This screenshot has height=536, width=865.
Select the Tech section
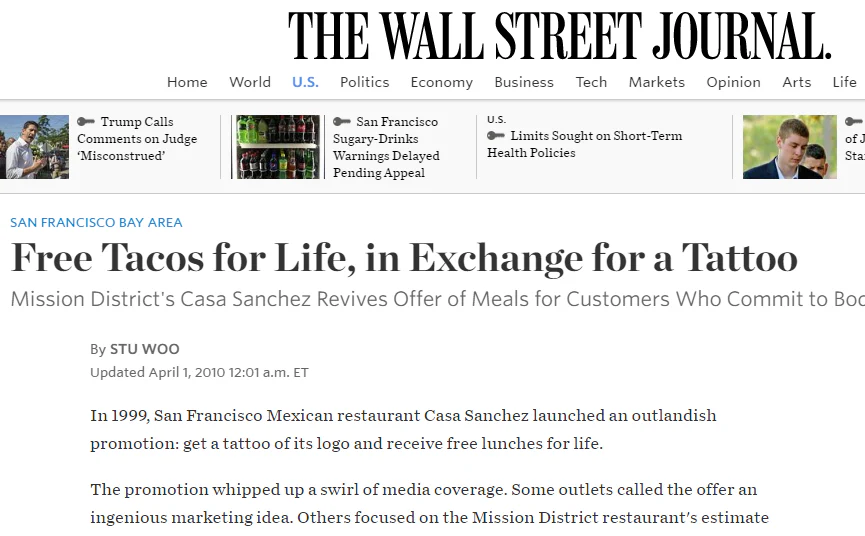coord(591,82)
